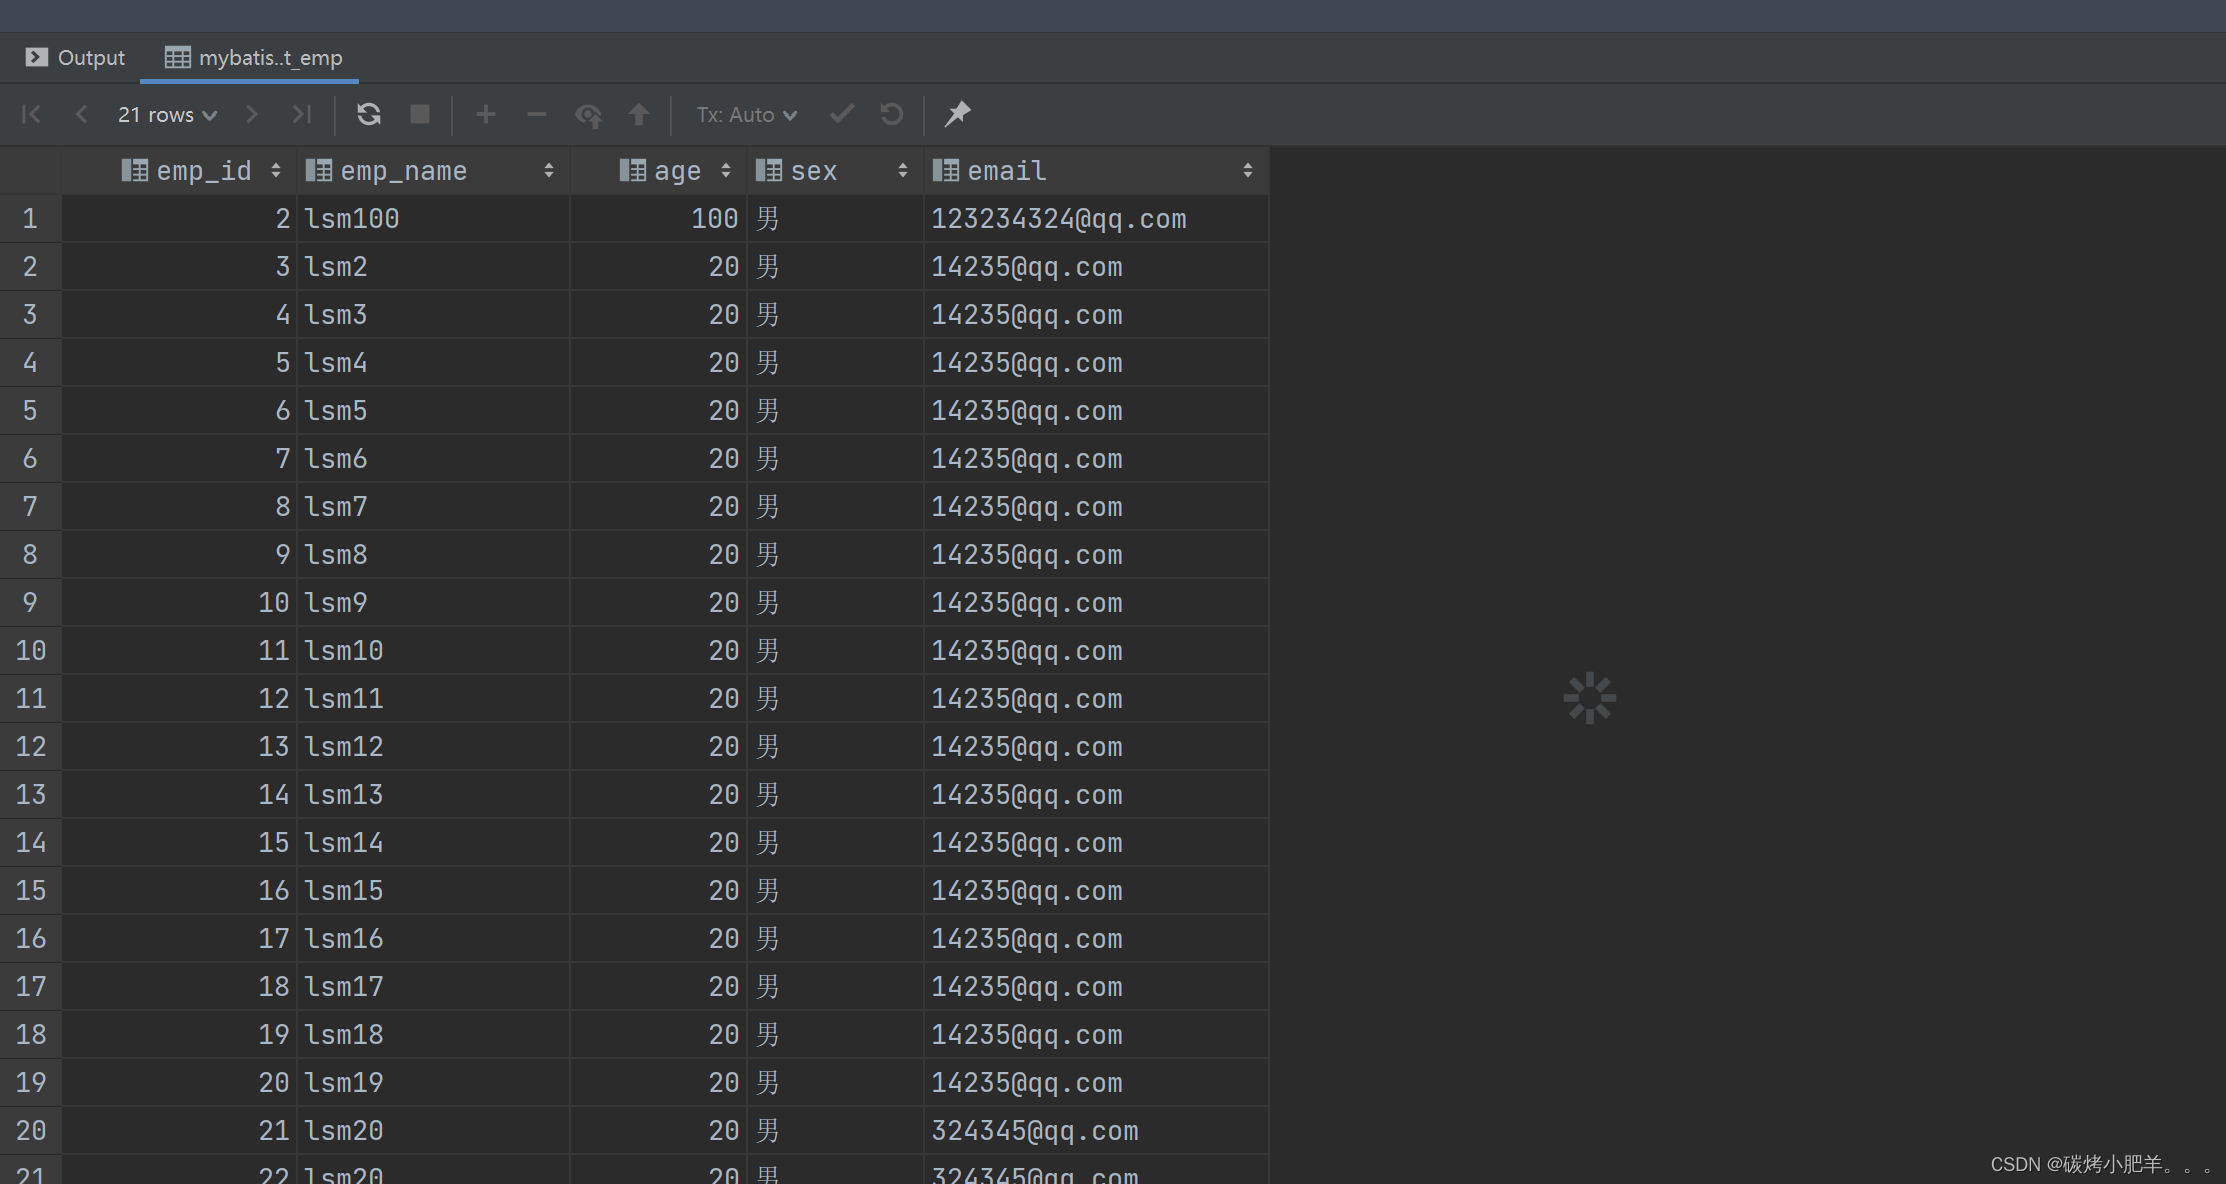This screenshot has height=1184, width=2226.
Task: Click the age cell with value 100
Action: tap(659, 219)
